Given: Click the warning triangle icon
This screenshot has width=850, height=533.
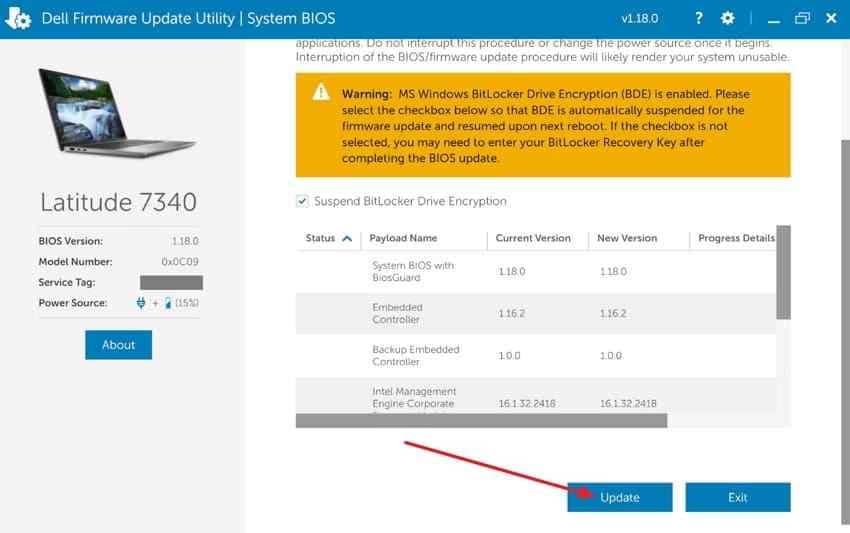Looking at the screenshot, I should [321, 92].
